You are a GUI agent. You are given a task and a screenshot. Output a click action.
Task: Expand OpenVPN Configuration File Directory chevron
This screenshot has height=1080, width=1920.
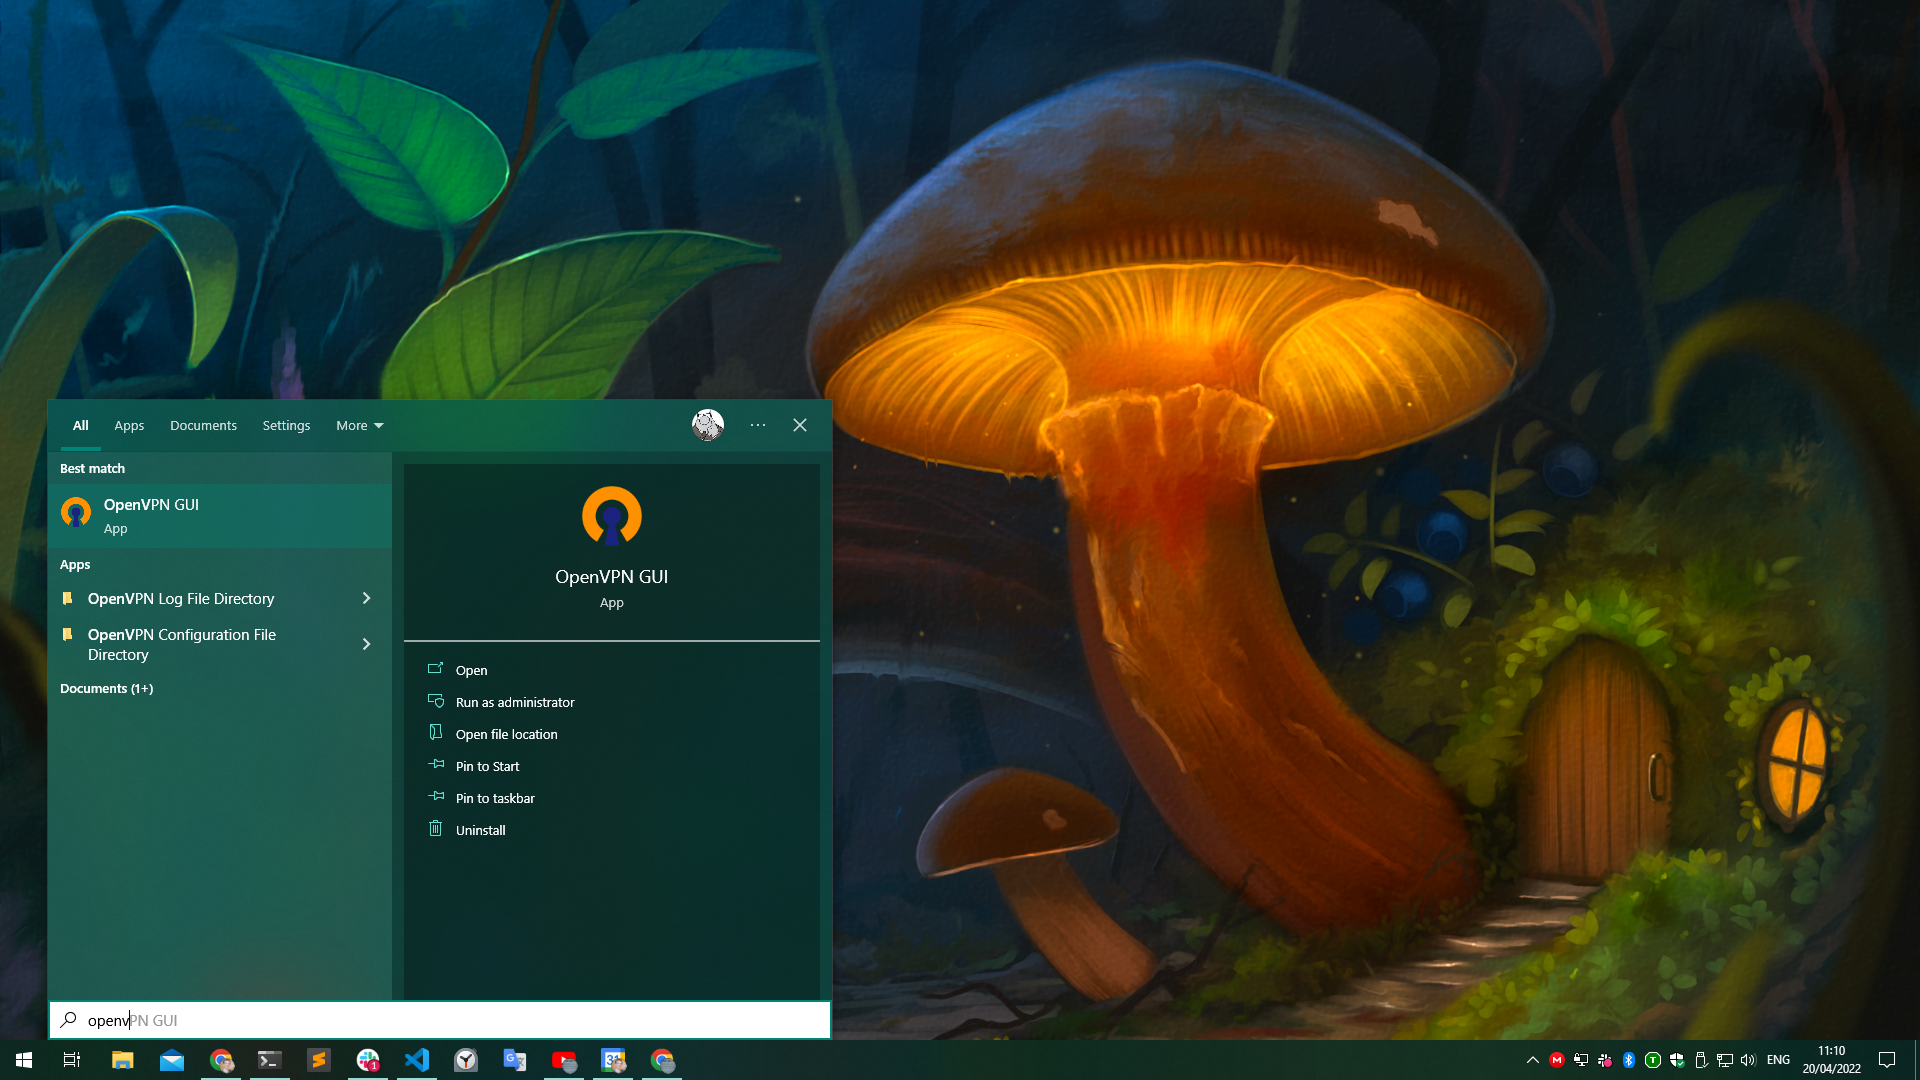(366, 644)
